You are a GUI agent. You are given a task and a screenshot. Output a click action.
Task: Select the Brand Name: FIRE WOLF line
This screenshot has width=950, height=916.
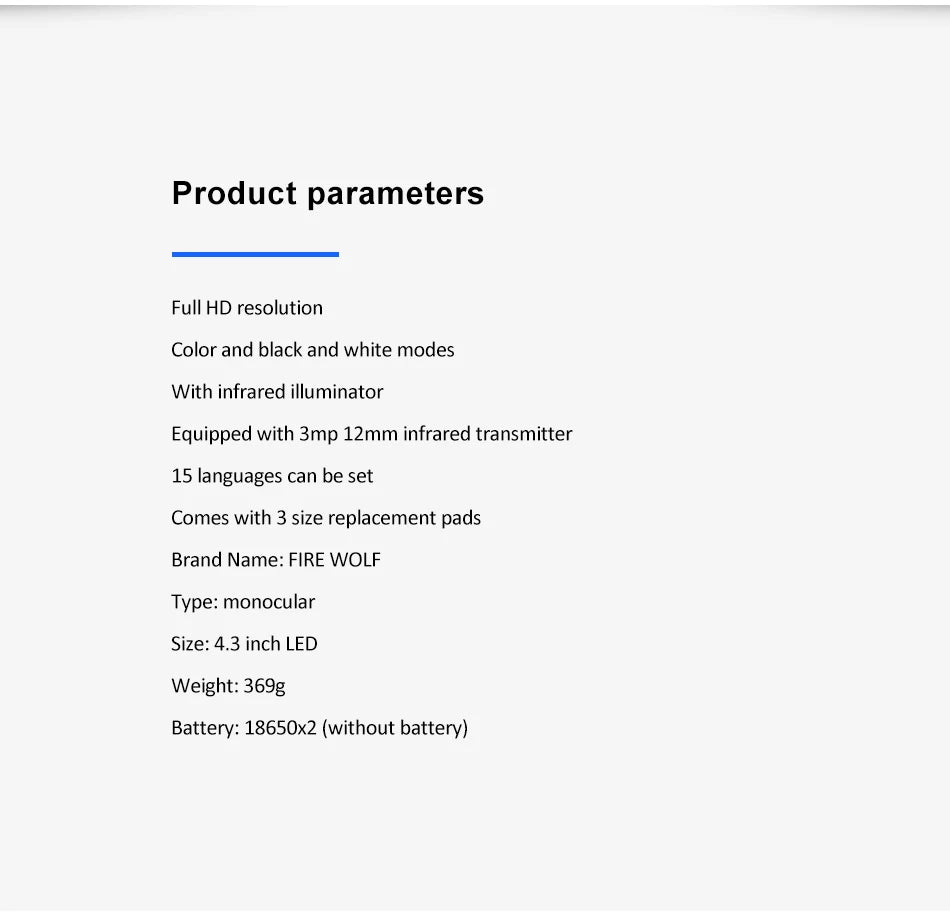coord(276,560)
